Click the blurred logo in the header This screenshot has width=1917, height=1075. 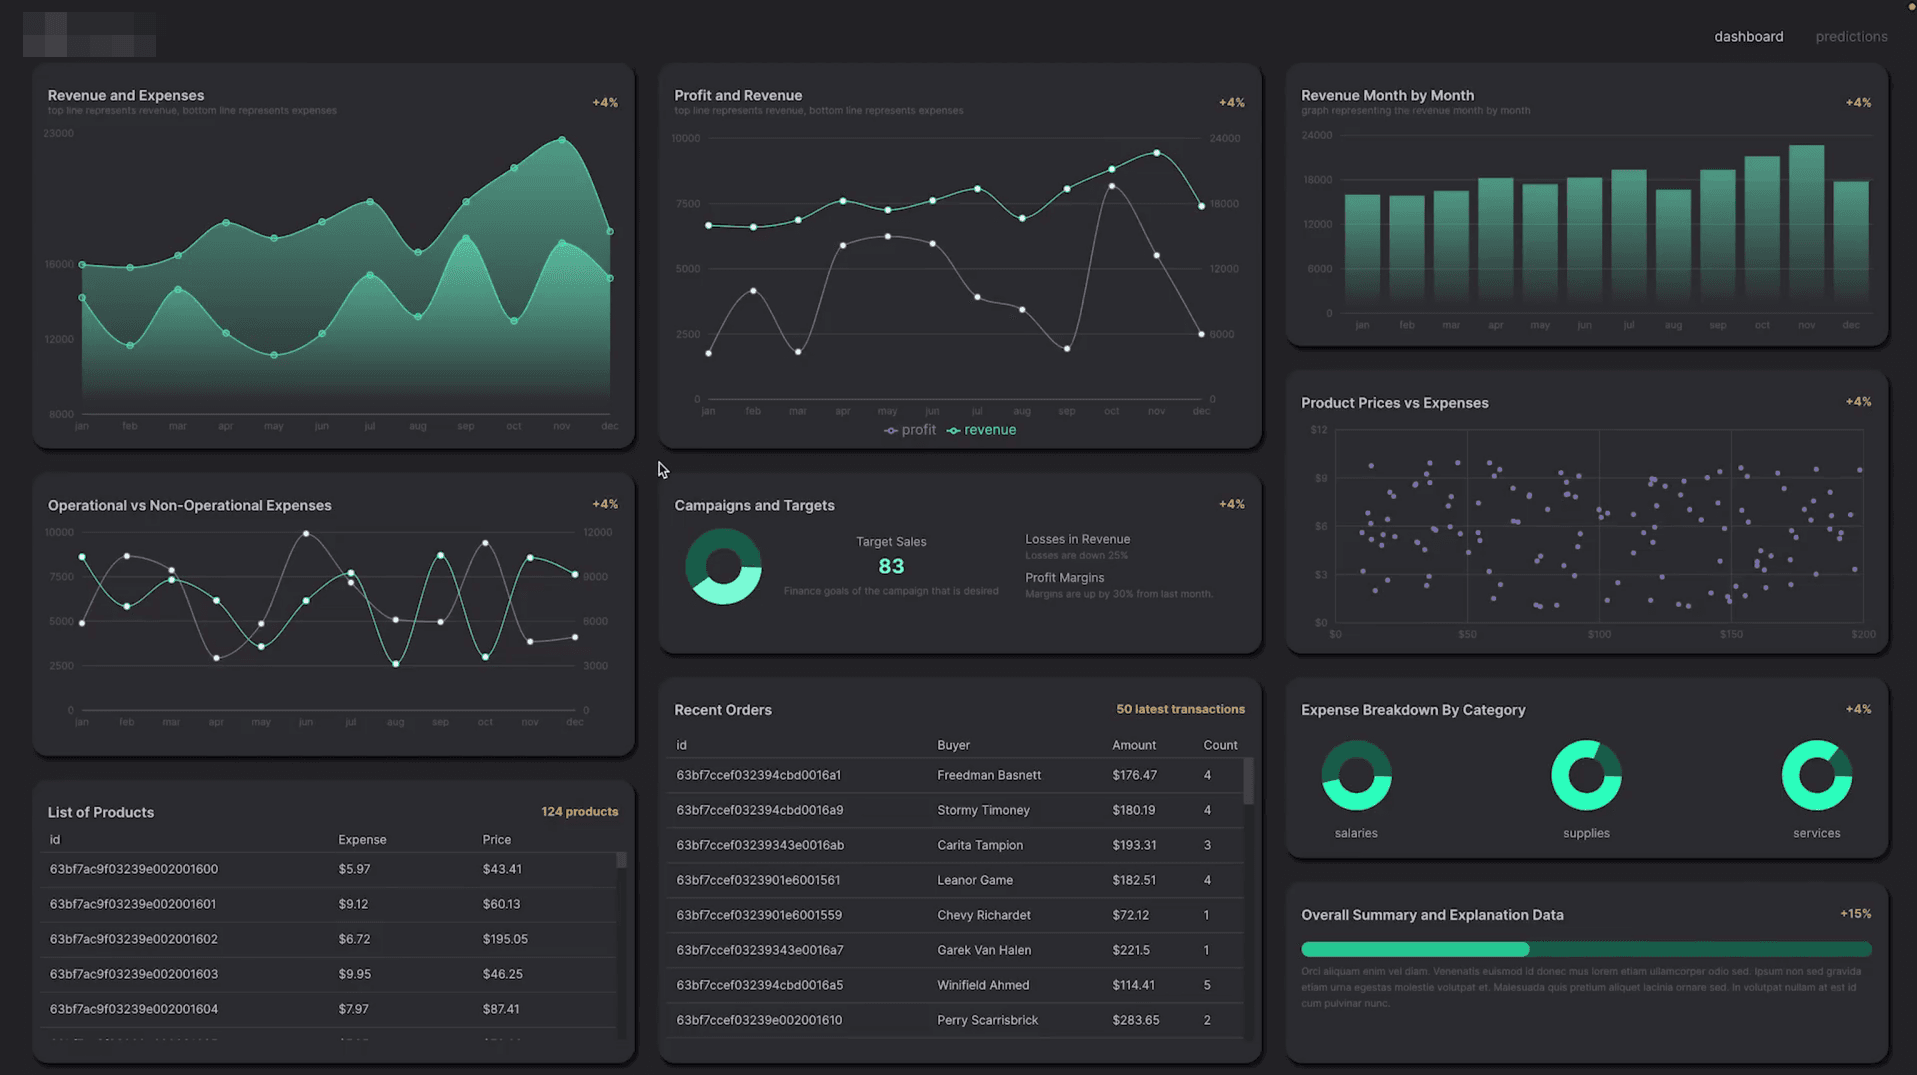point(89,34)
